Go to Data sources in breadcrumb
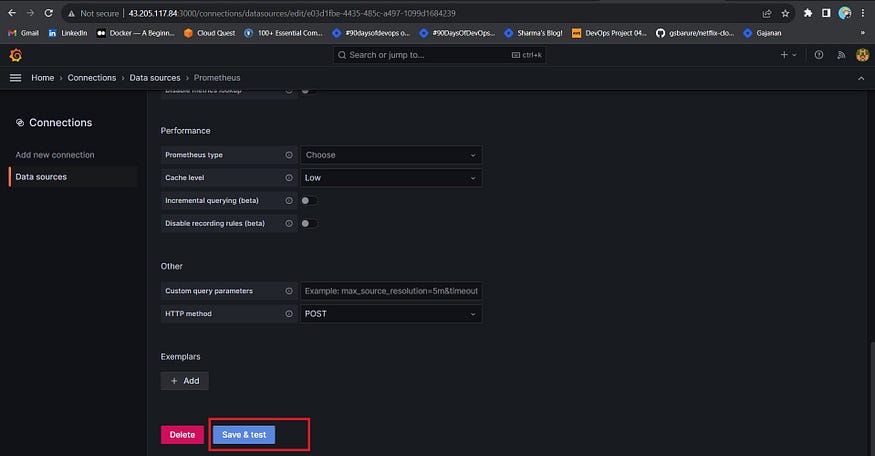This screenshot has height=456, width=875. (x=155, y=78)
